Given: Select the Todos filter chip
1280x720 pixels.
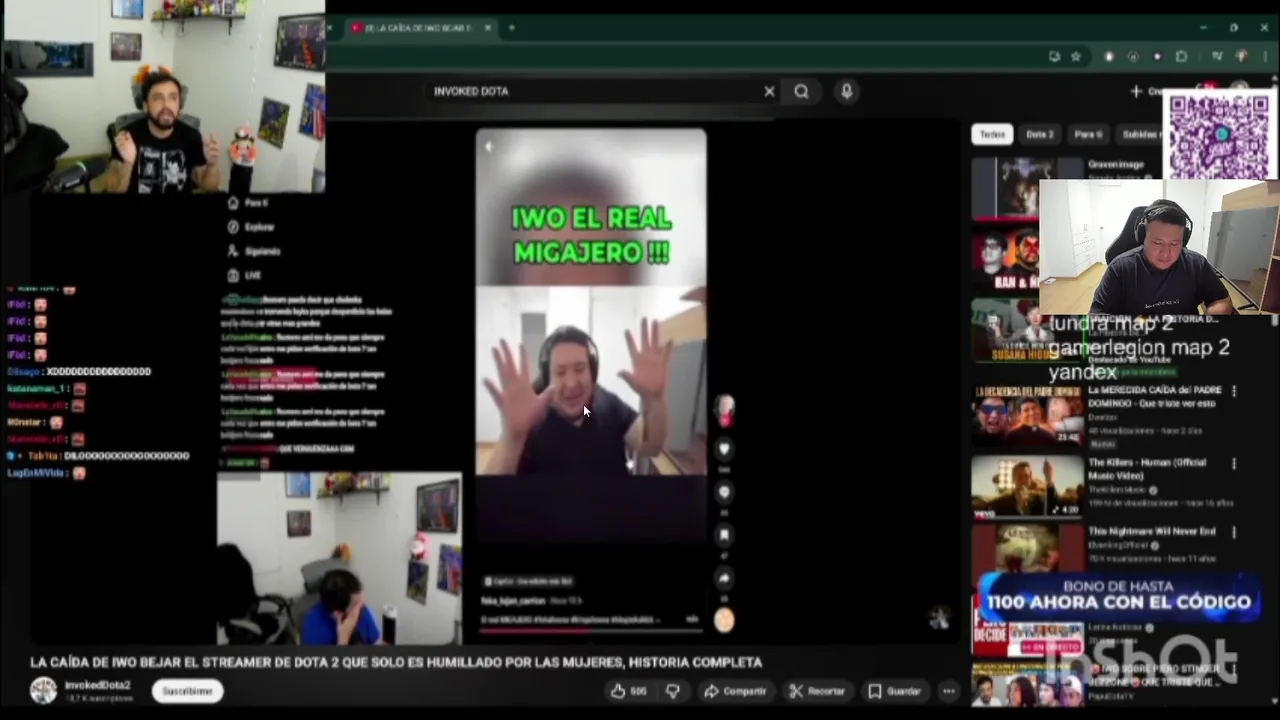Looking at the screenshot, I should 992,134.
